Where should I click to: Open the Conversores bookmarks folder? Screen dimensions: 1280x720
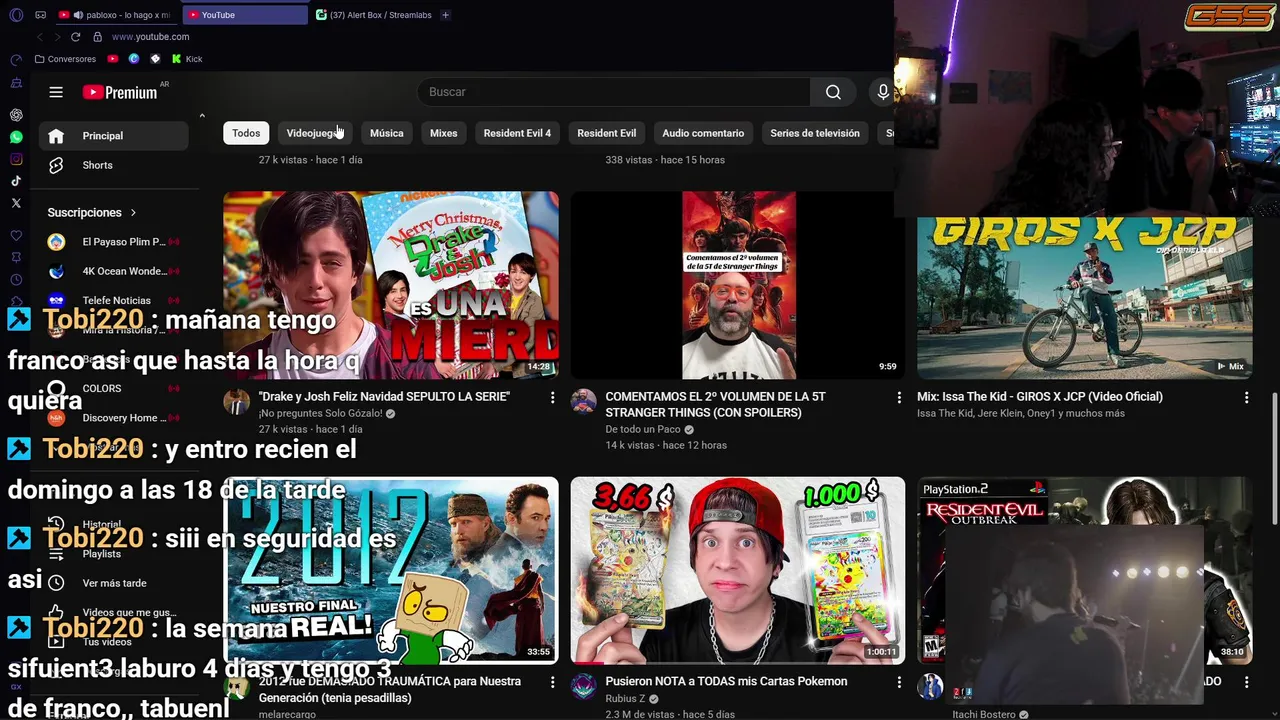[65, 59]
